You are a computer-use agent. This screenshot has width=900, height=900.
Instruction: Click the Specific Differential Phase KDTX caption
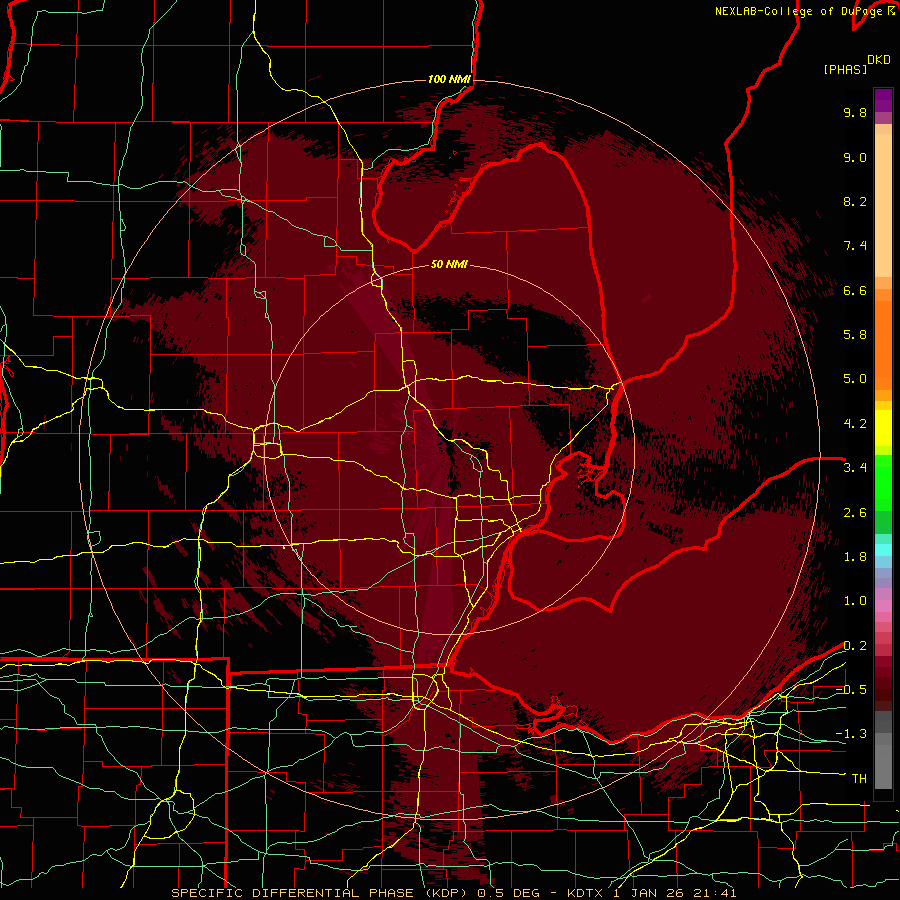tap(454, 893)
